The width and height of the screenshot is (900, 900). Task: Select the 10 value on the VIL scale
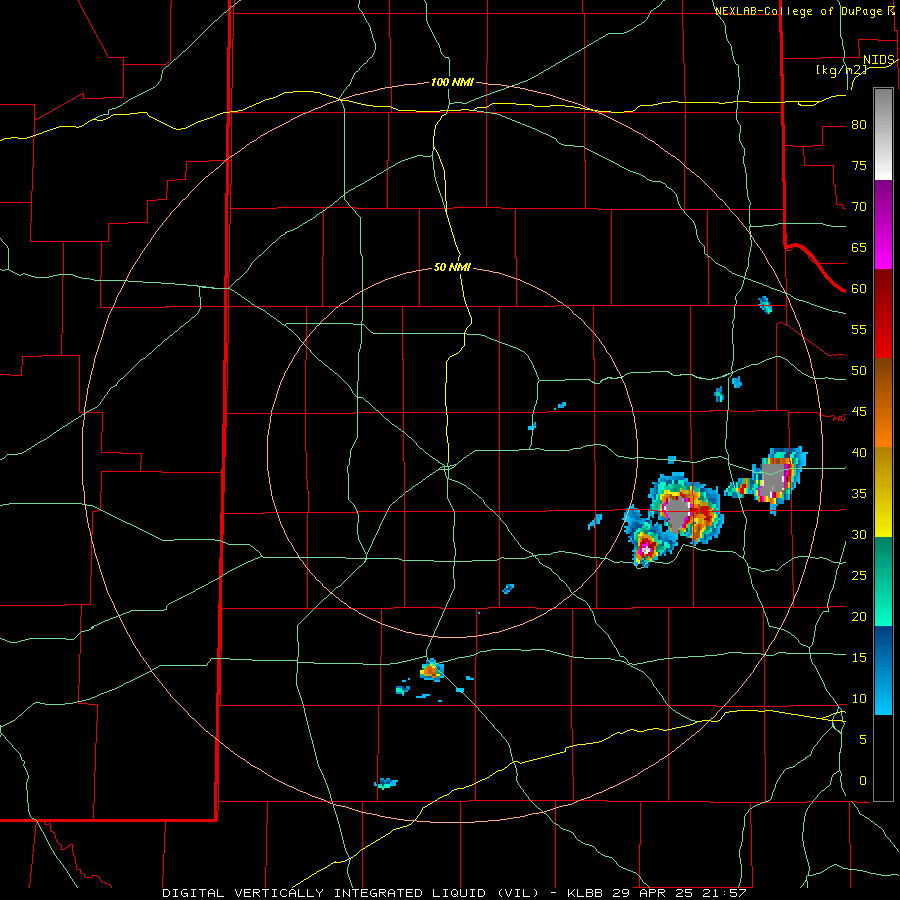coord(859,699)
